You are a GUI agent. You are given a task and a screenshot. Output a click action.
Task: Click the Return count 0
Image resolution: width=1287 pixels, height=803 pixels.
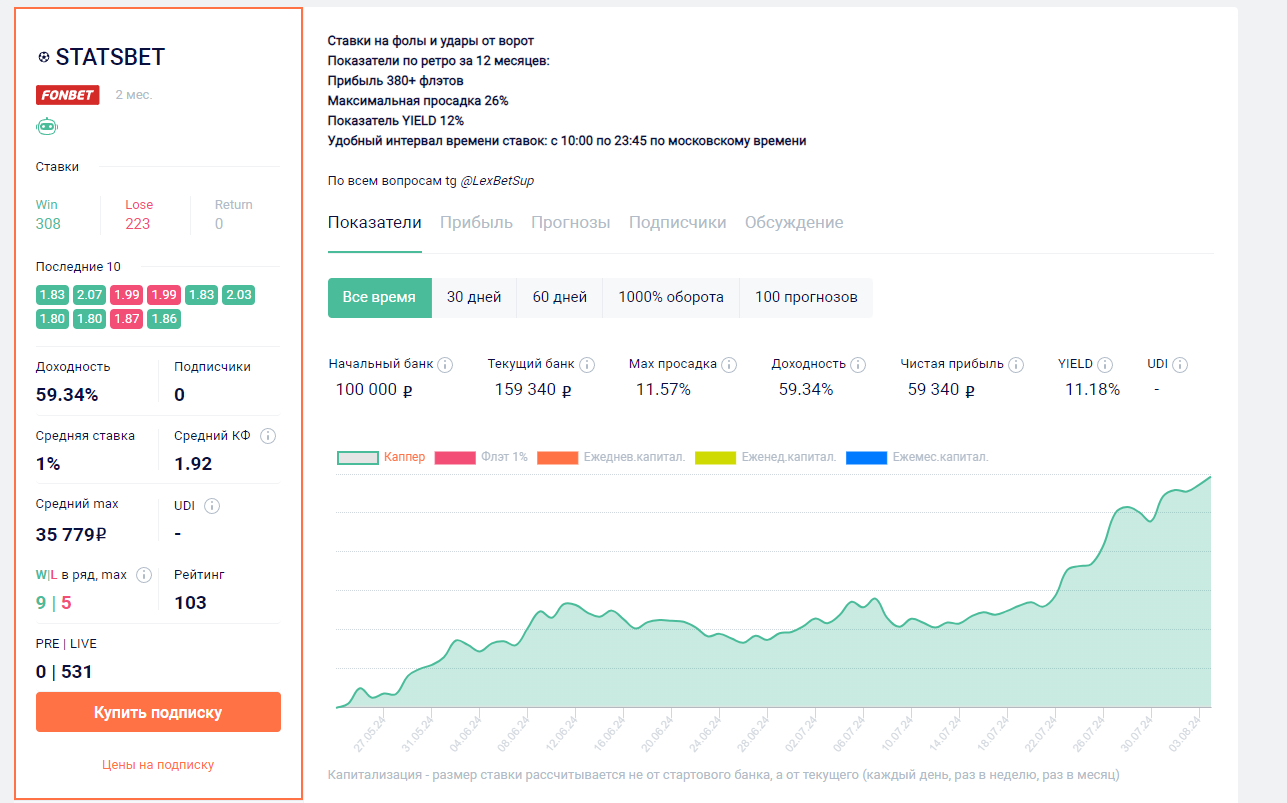tap(219, 224)
